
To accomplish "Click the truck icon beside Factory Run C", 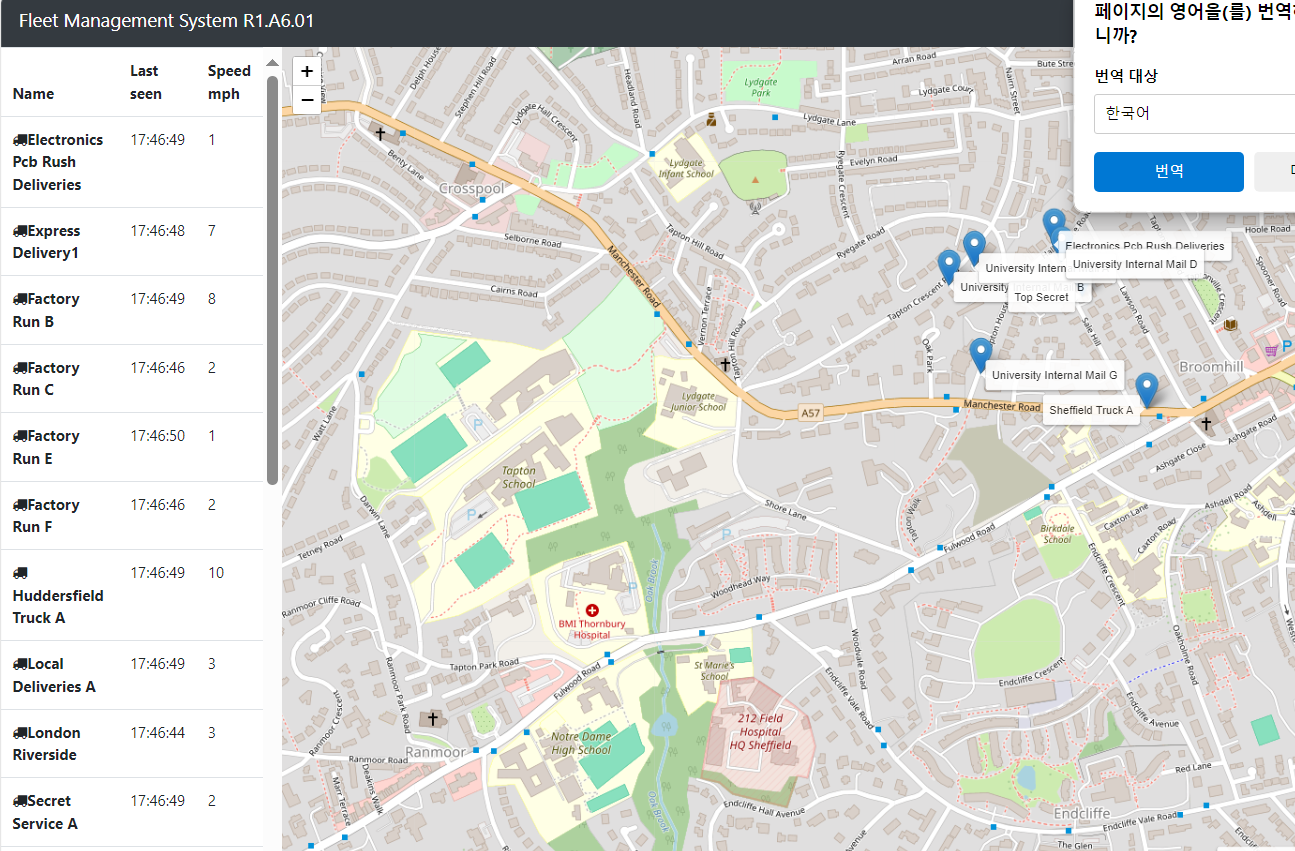I will click(20, 368).
